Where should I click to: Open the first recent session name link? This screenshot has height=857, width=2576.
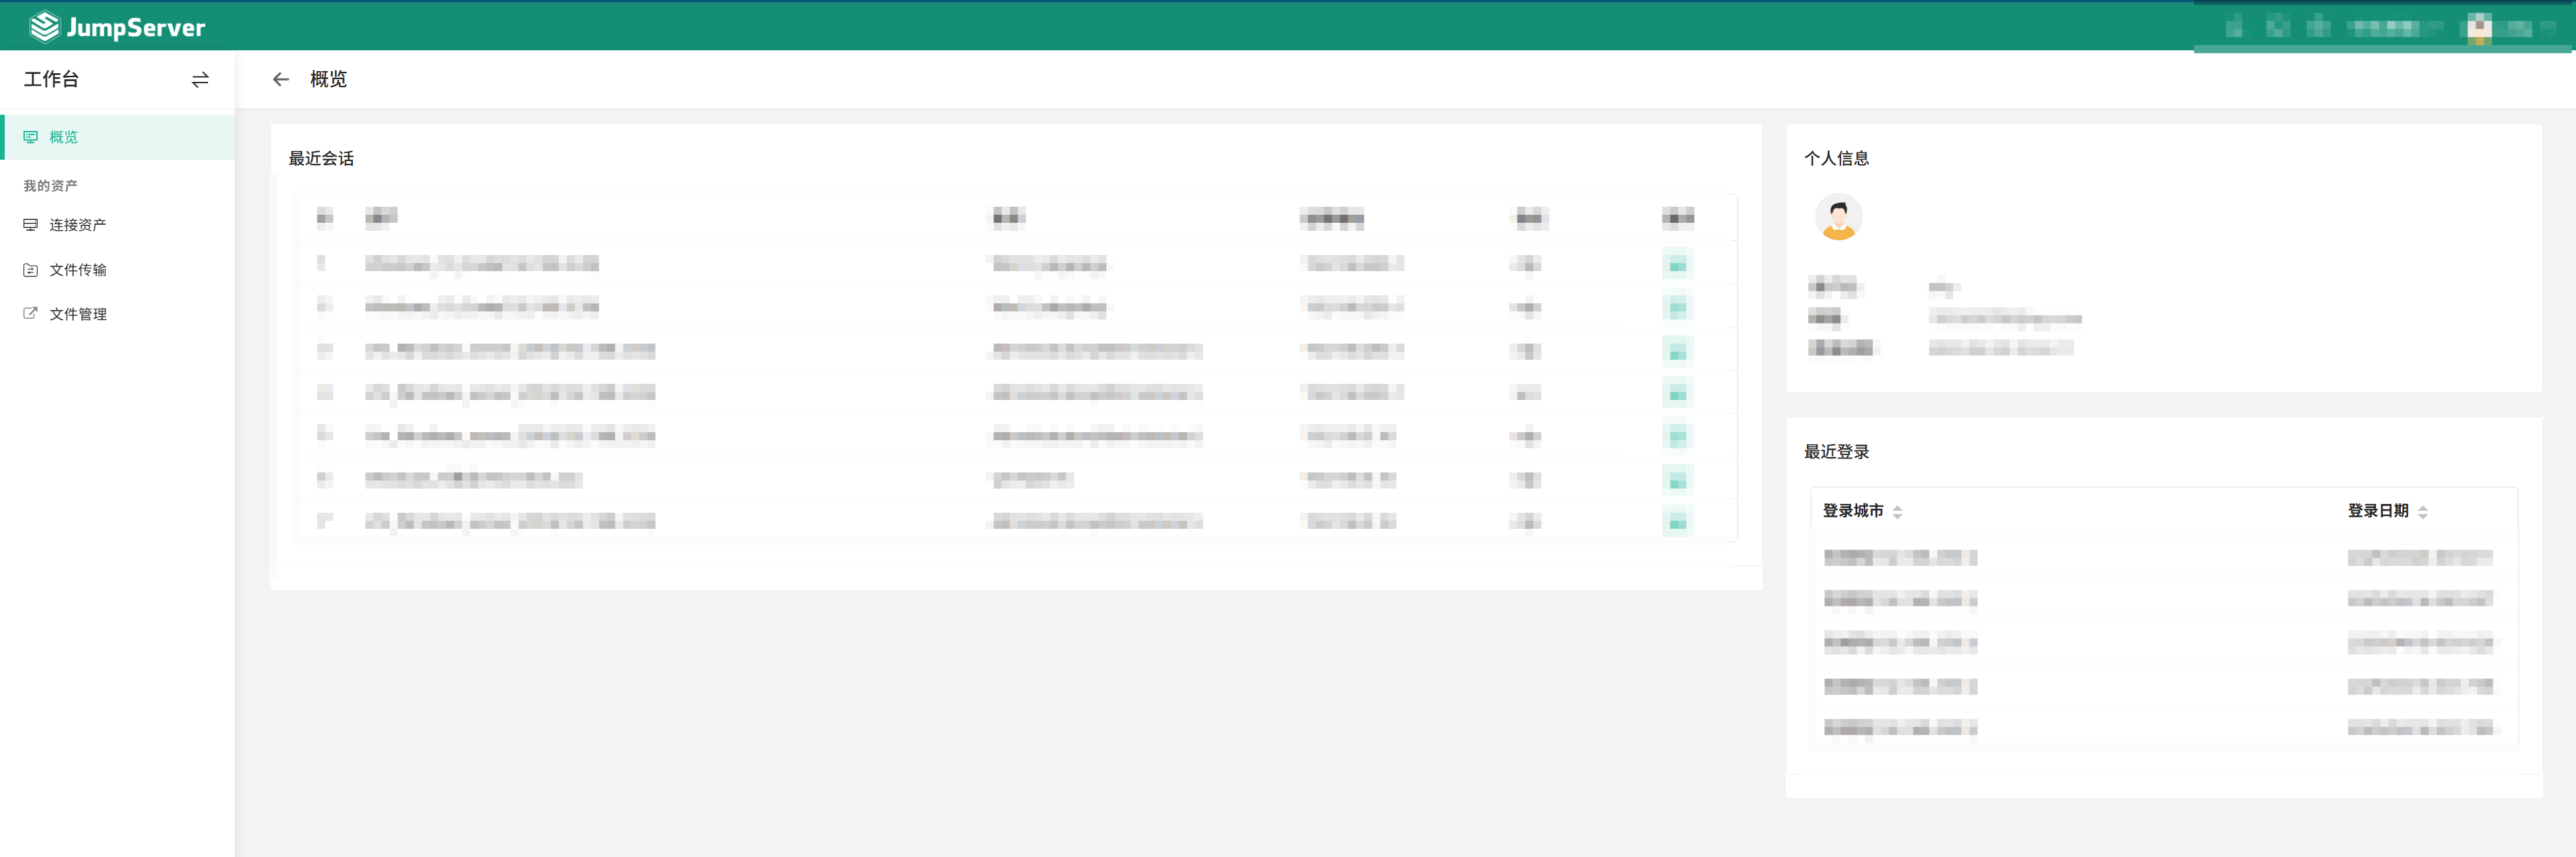[481, 264]
